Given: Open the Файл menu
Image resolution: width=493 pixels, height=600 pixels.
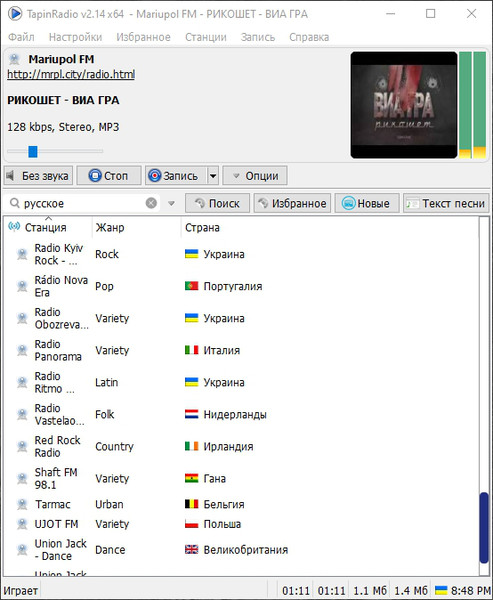Looking at the screenshot, I should [x=21, y=37].
